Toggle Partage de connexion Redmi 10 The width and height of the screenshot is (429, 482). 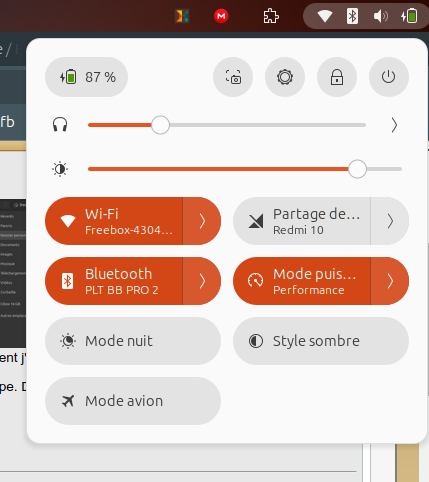302,221
